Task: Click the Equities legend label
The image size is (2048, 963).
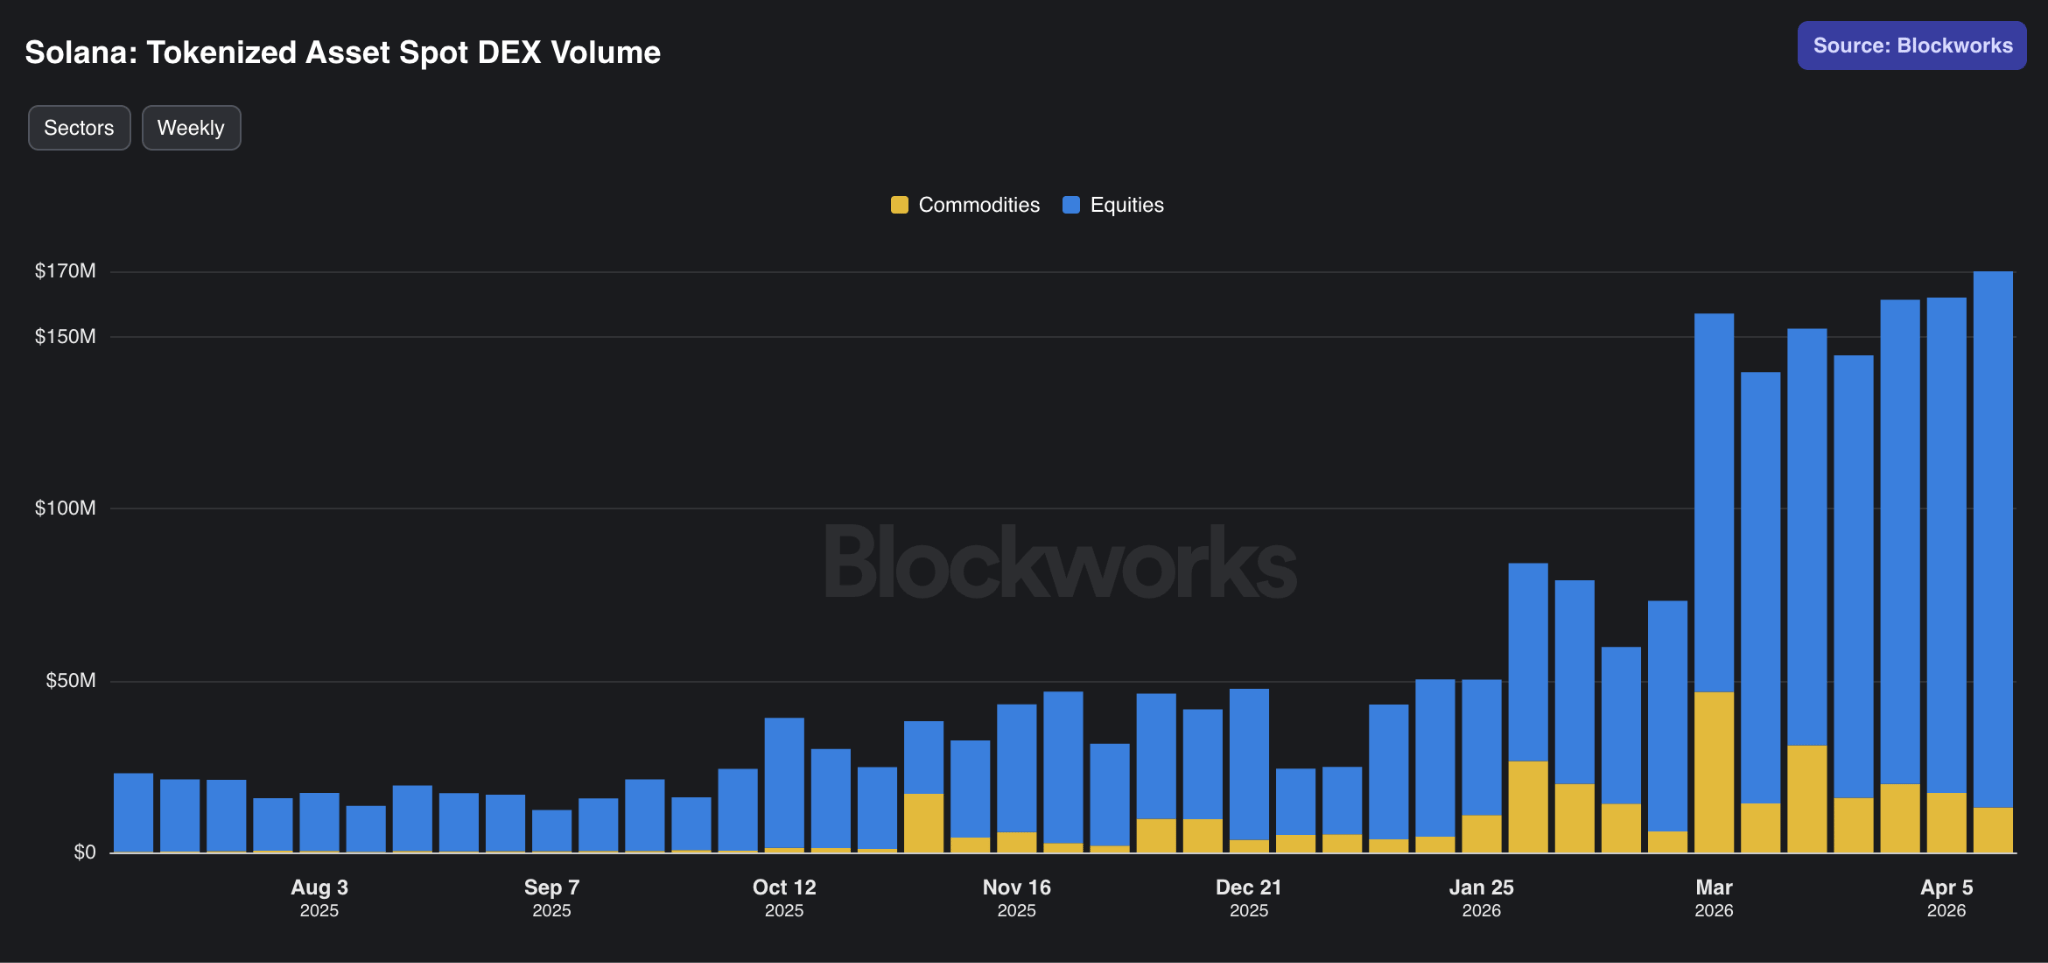Action: tap(1127, 205)
